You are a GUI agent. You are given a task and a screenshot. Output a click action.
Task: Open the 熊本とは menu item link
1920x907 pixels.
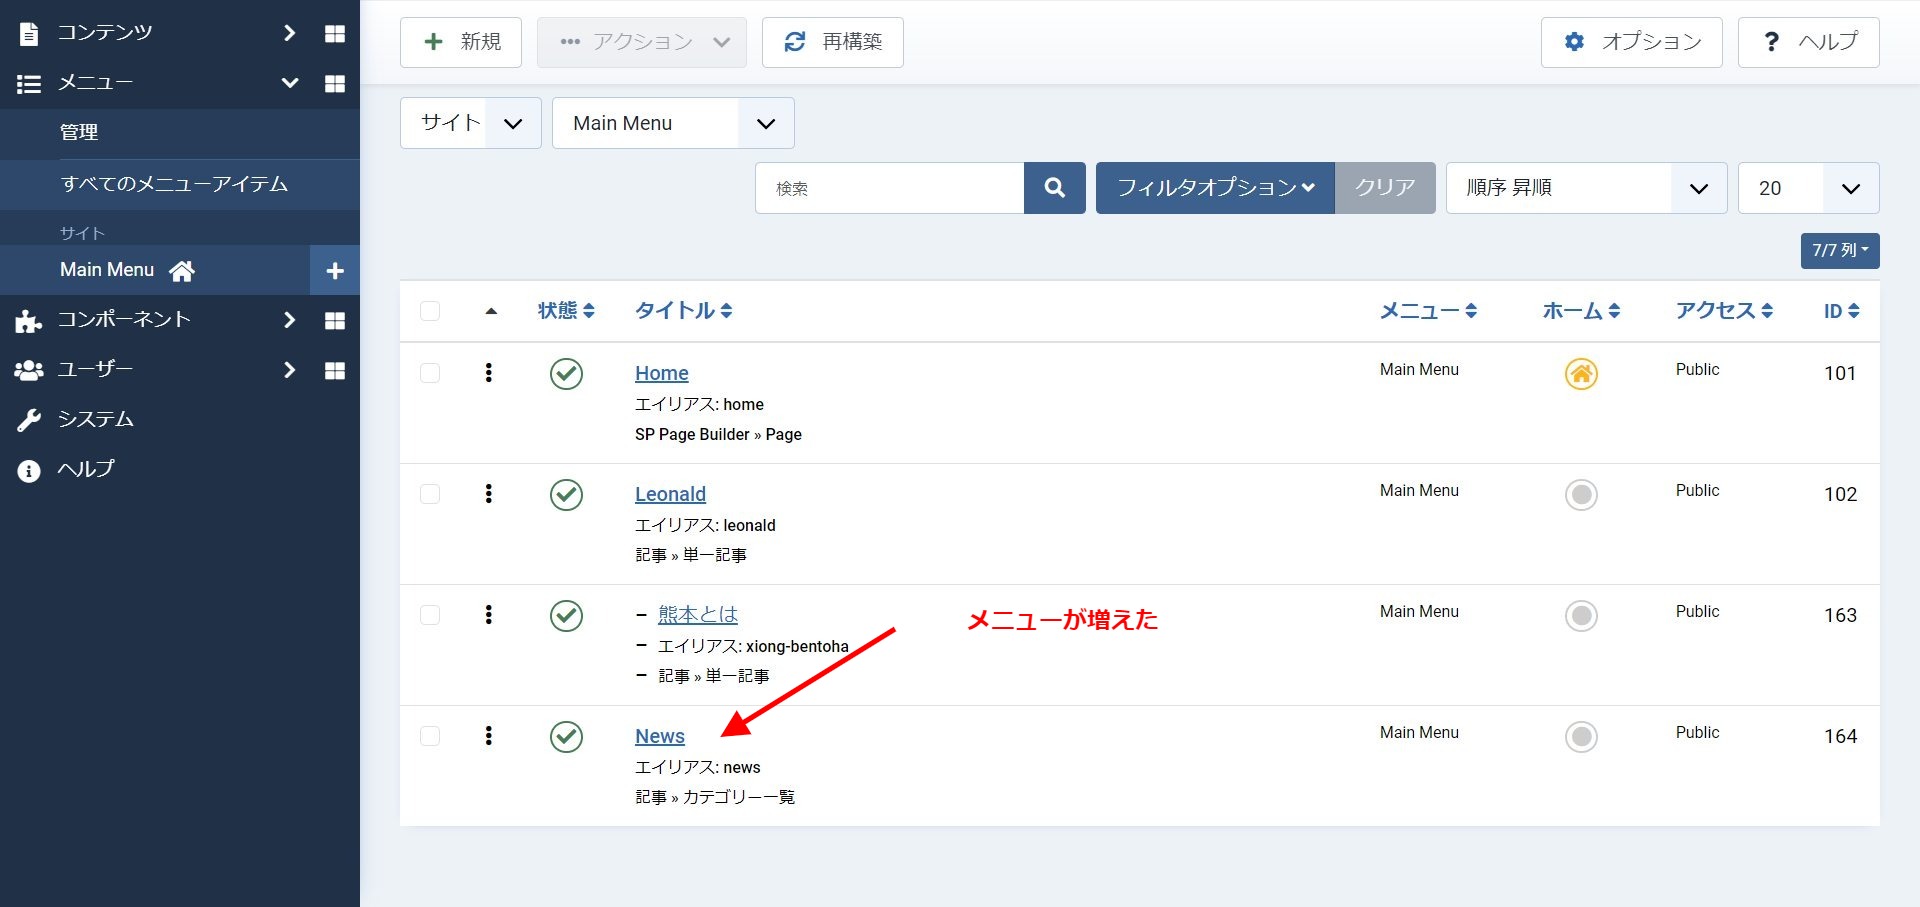pyautogui.click(x=697, y=615)
